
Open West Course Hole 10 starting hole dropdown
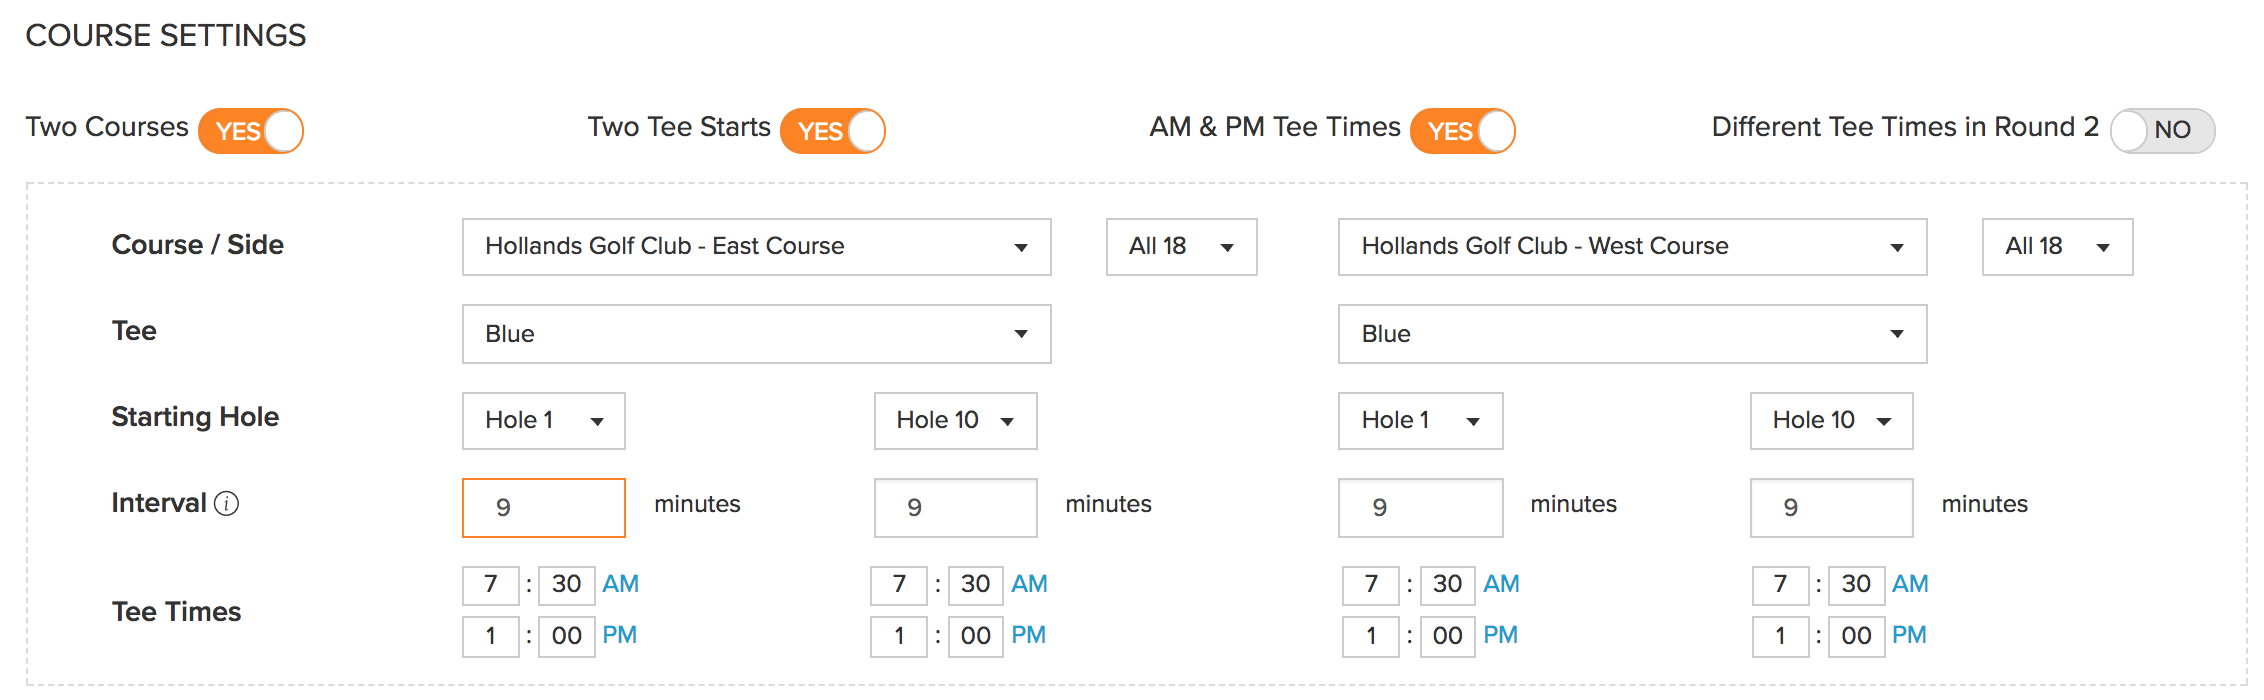[1832, 421]
